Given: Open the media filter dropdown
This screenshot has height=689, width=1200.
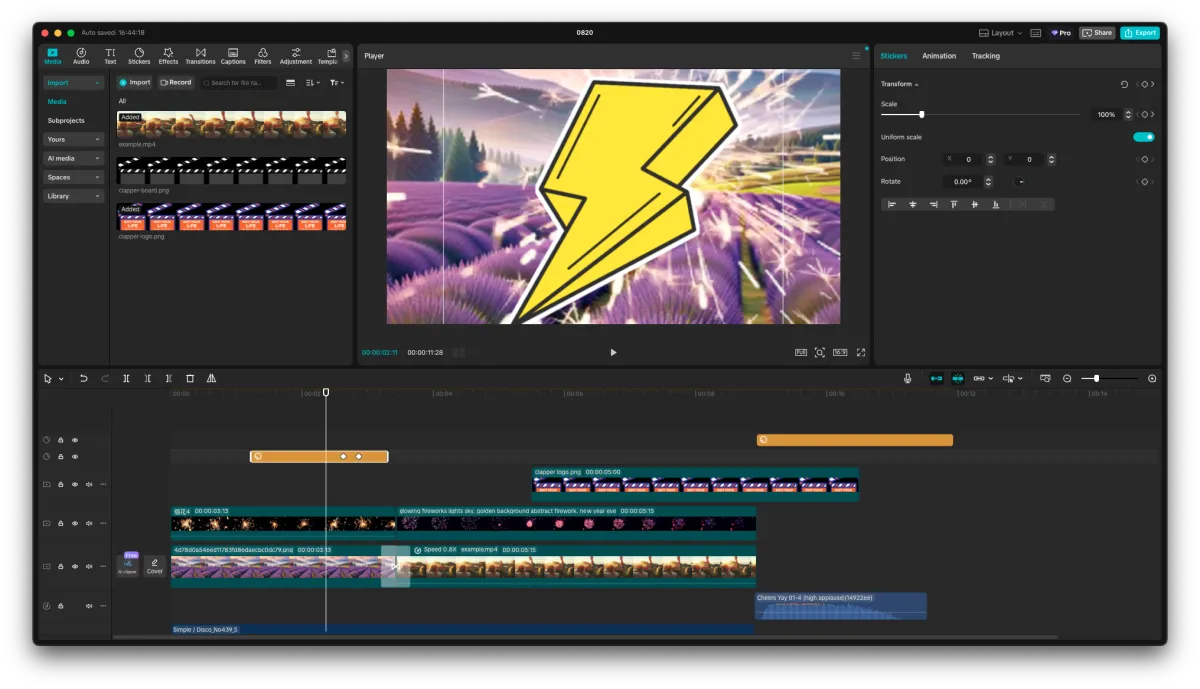Looking at the screenshot, I should coord(337,83).
